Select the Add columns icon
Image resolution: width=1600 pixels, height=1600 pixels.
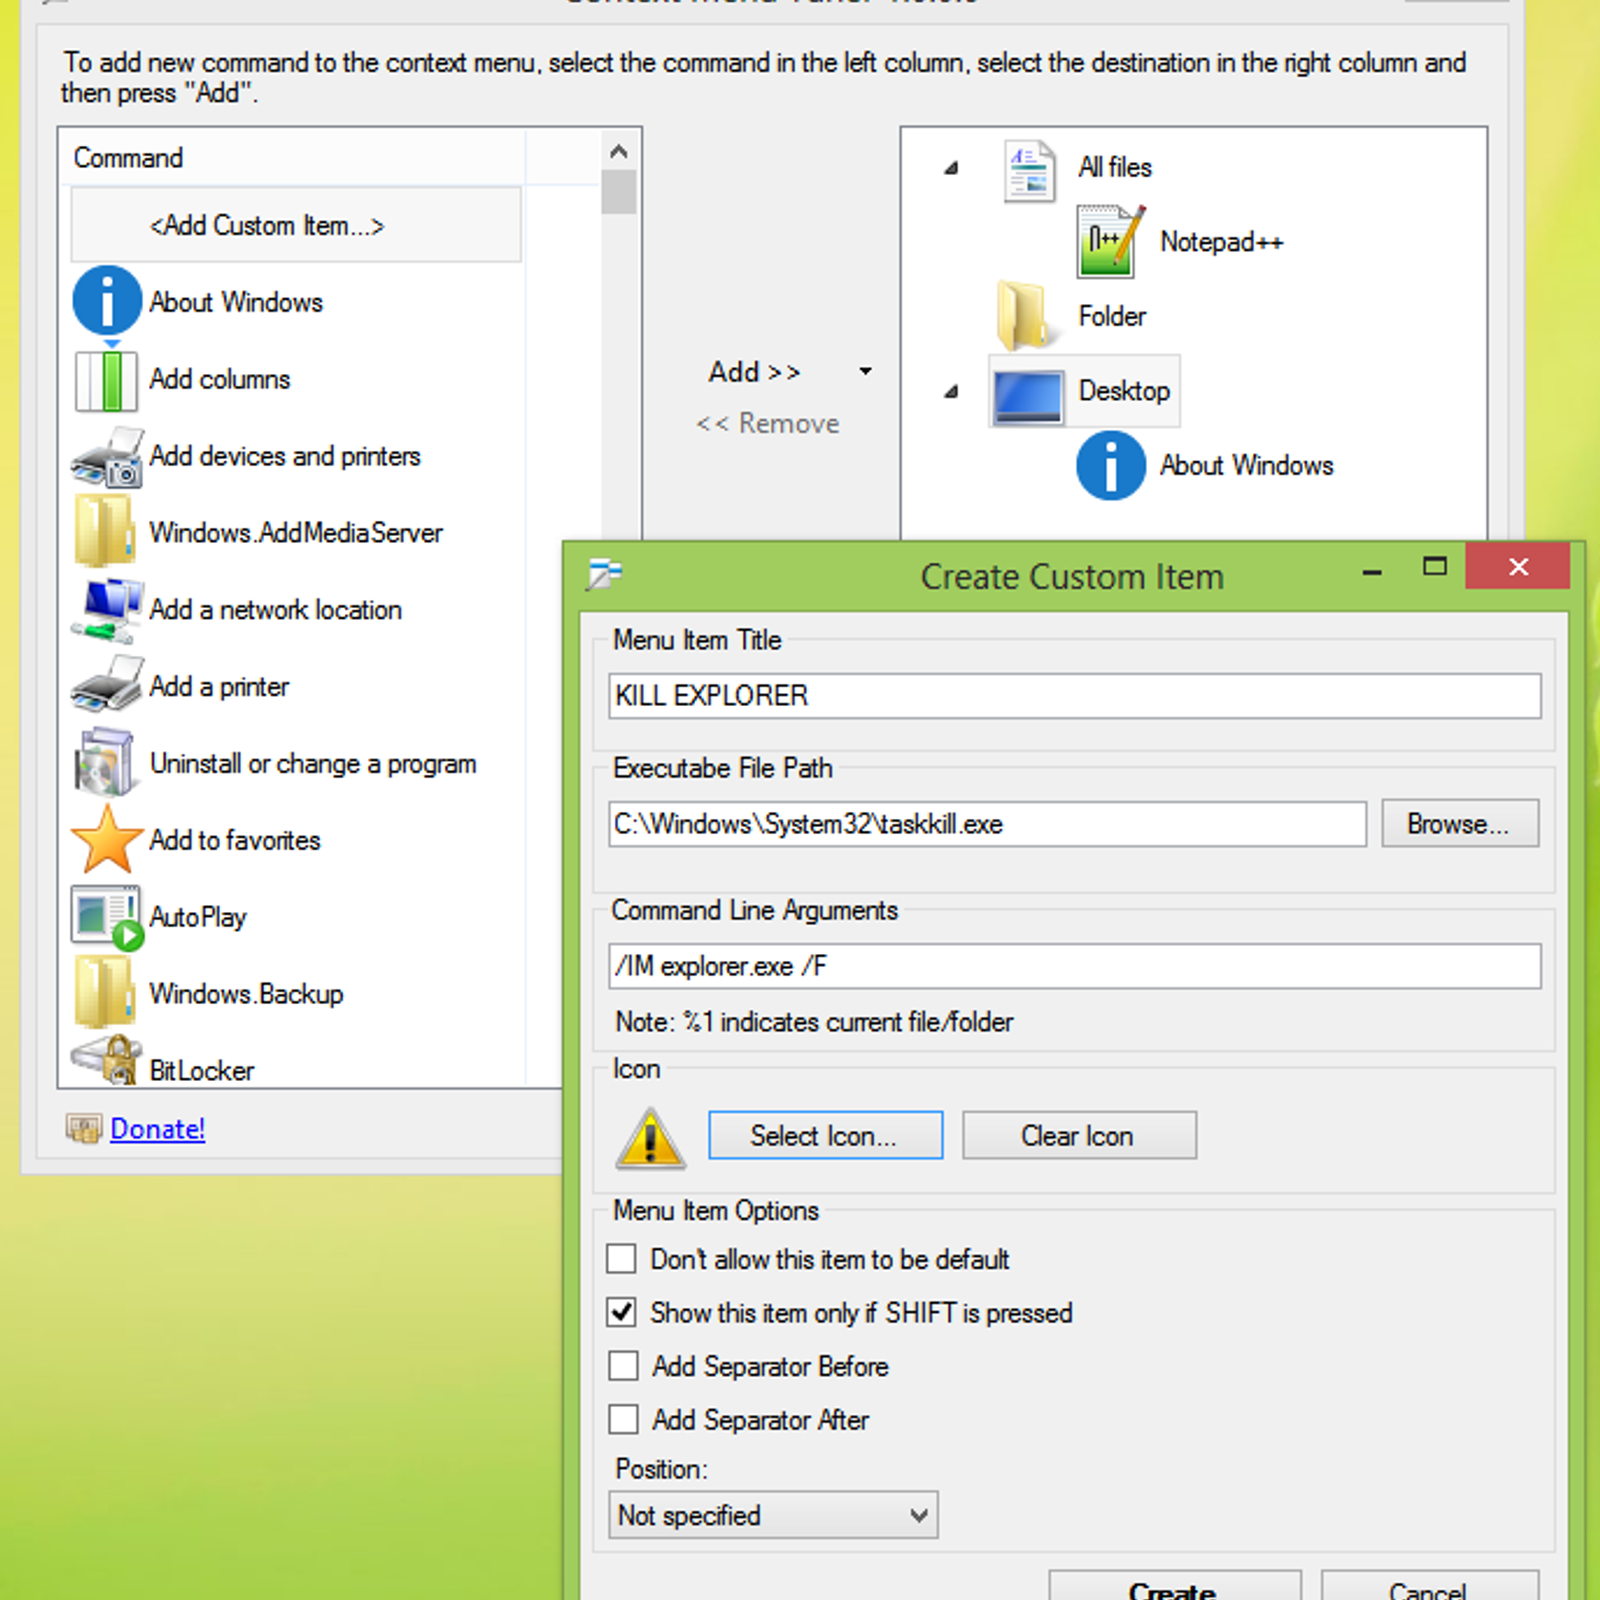(107, 380)
